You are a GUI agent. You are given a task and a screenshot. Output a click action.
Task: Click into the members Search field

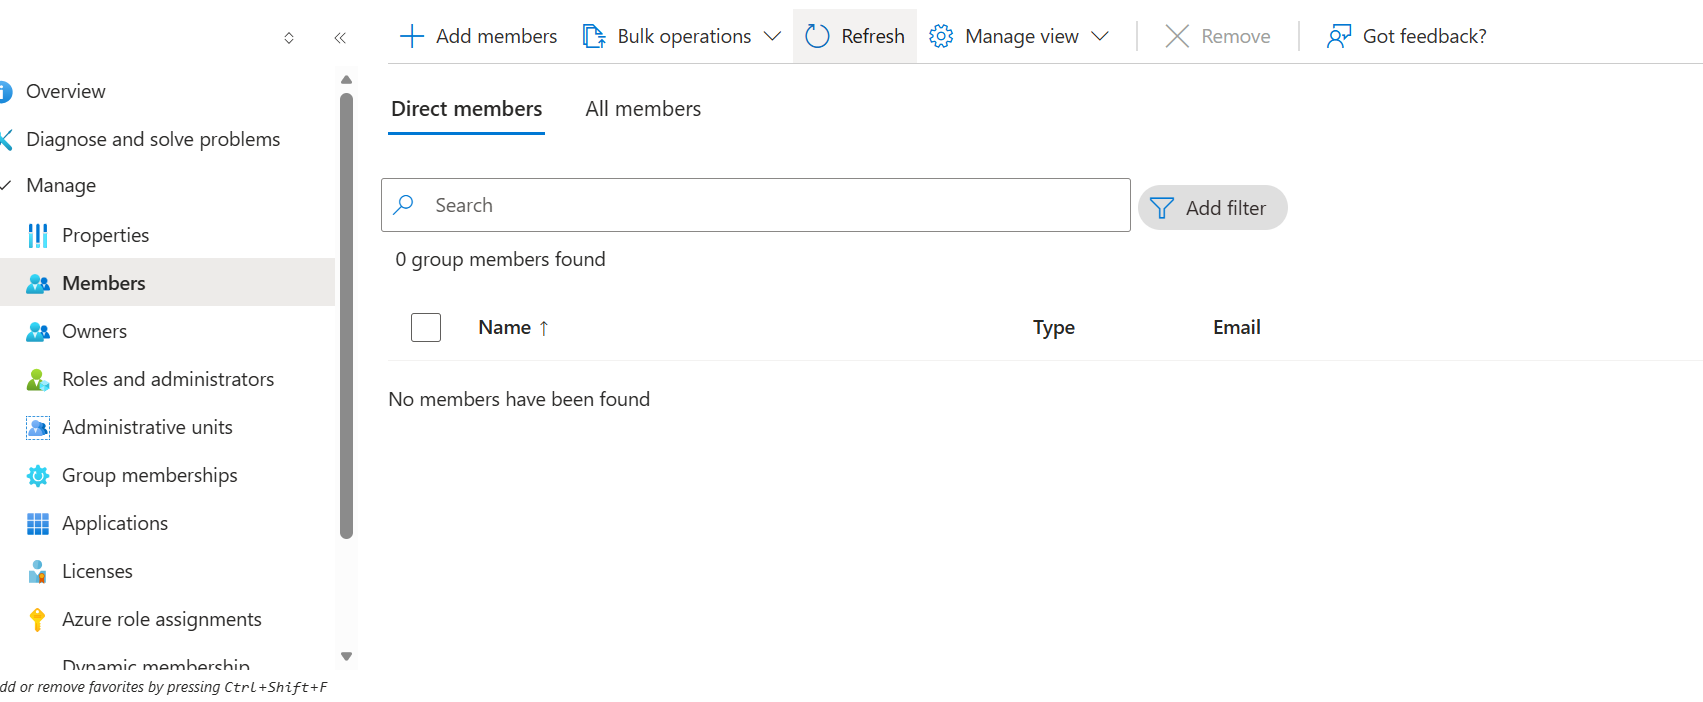[x=770, y=205]
